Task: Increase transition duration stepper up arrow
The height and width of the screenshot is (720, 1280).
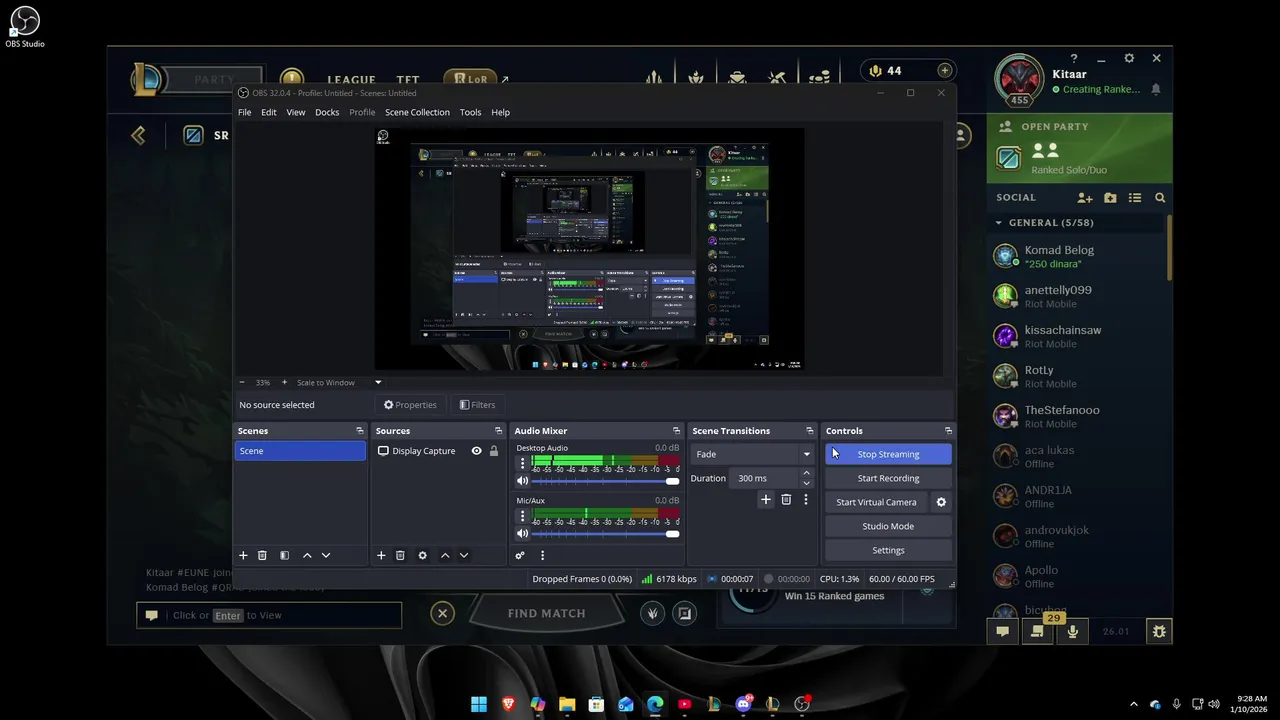Action: point(806,473)
